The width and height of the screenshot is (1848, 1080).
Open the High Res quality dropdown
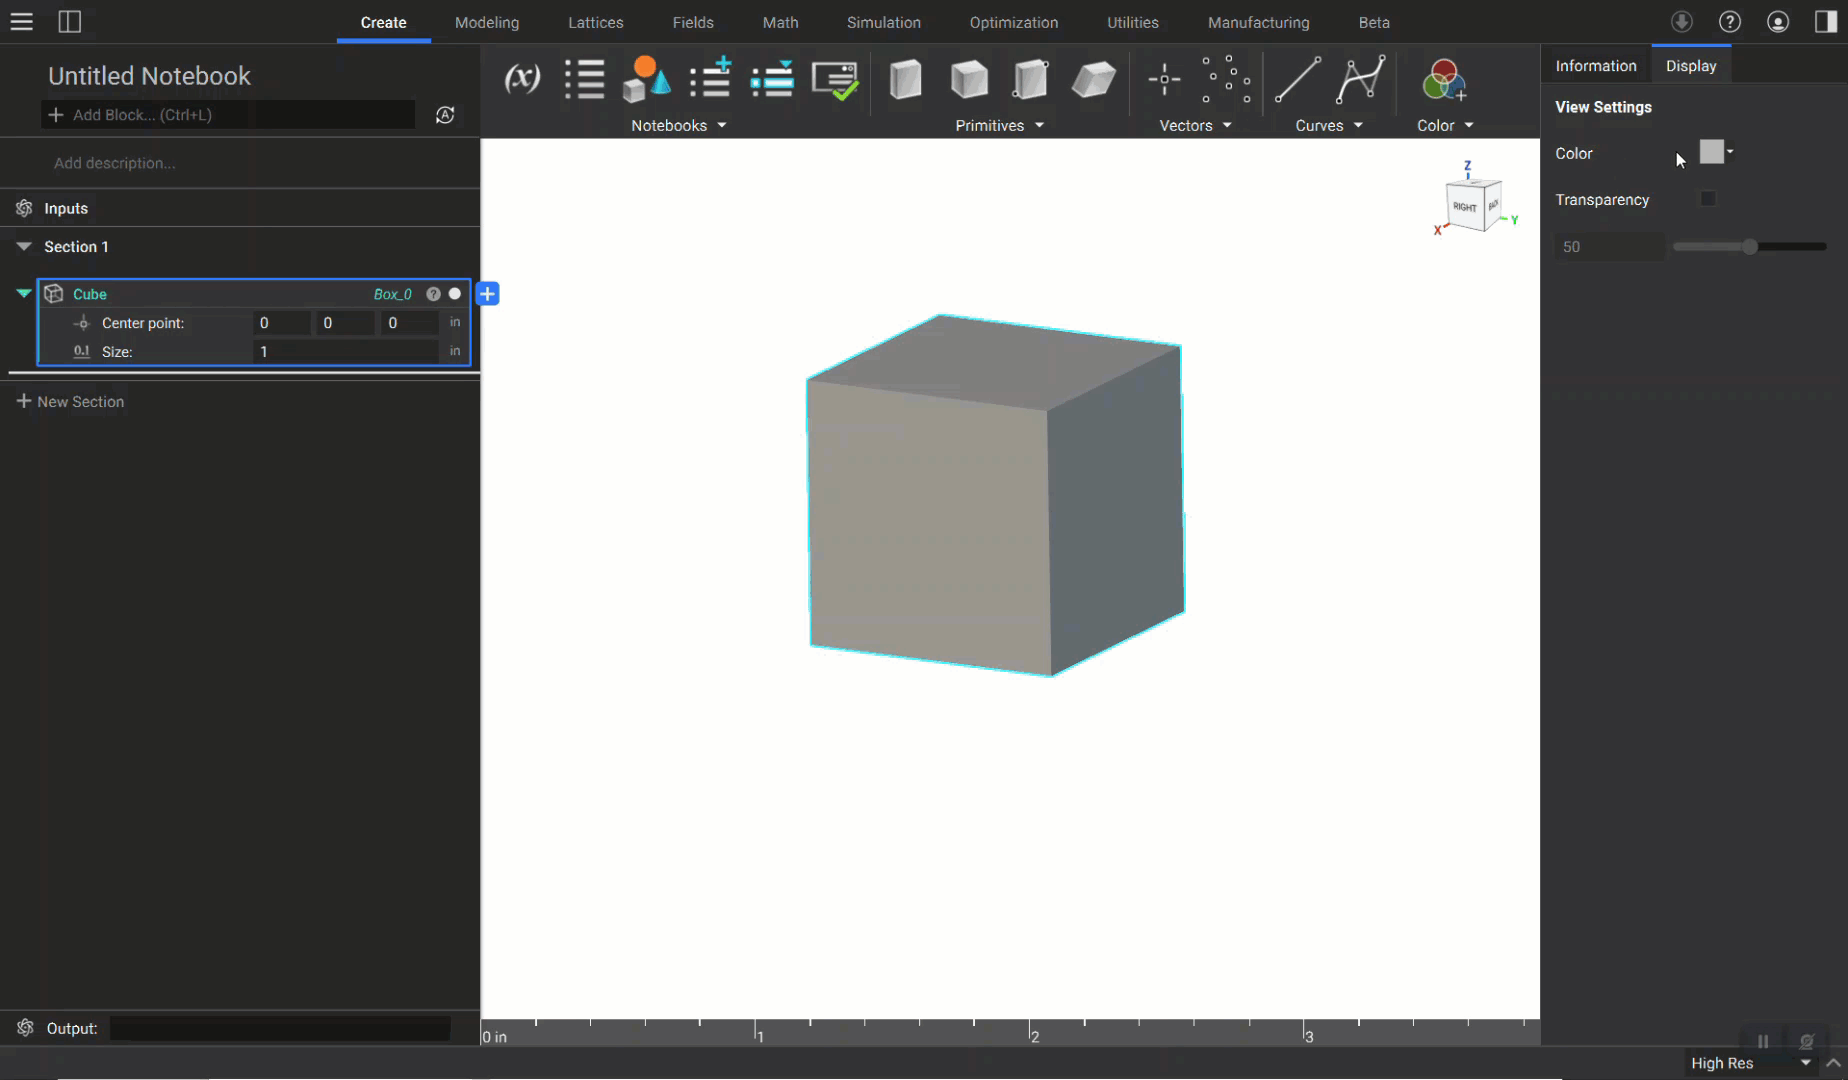tap(1750, 1063)
